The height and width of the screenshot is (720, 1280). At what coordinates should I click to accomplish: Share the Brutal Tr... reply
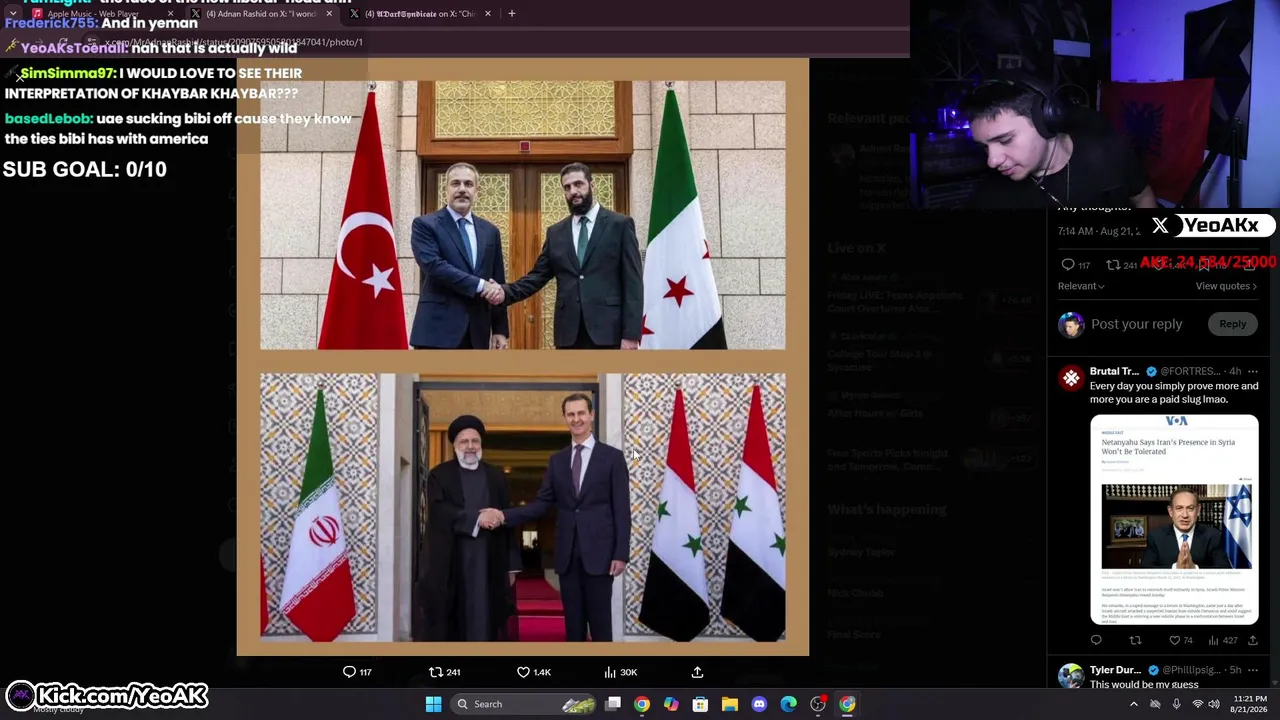pyautogui.click(x=1252, y=640)
